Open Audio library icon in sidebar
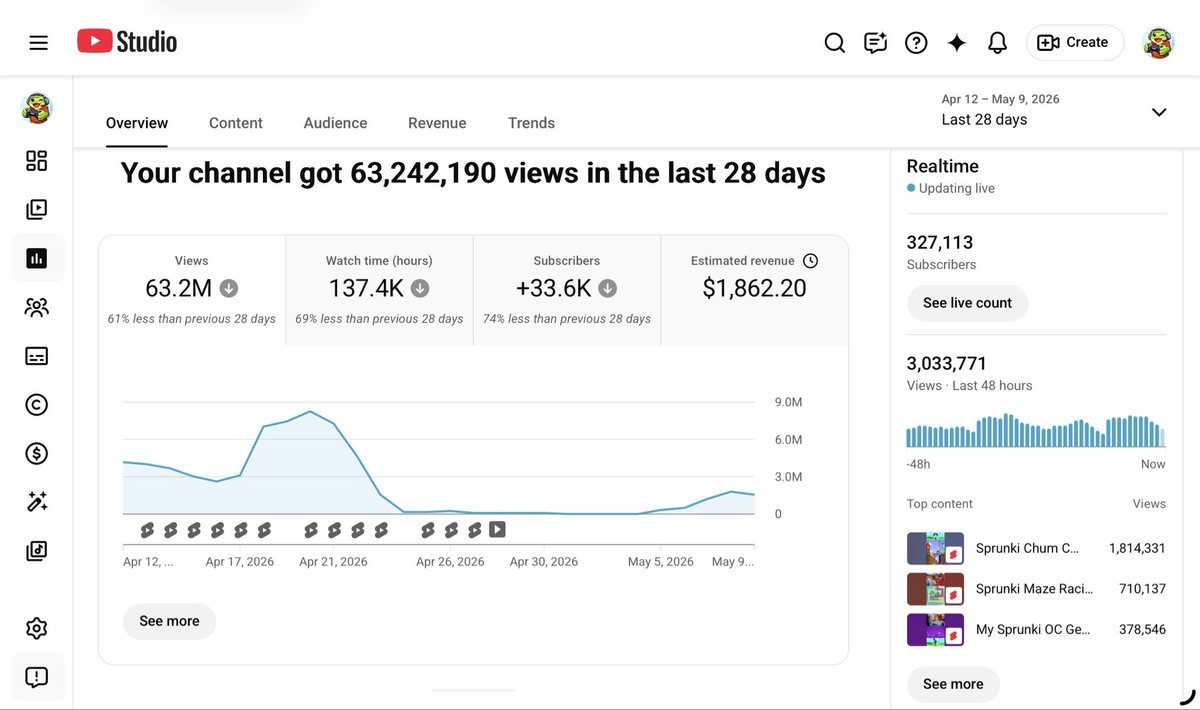This screenshot has height=710, width=1200. click(x=37, y=551)
